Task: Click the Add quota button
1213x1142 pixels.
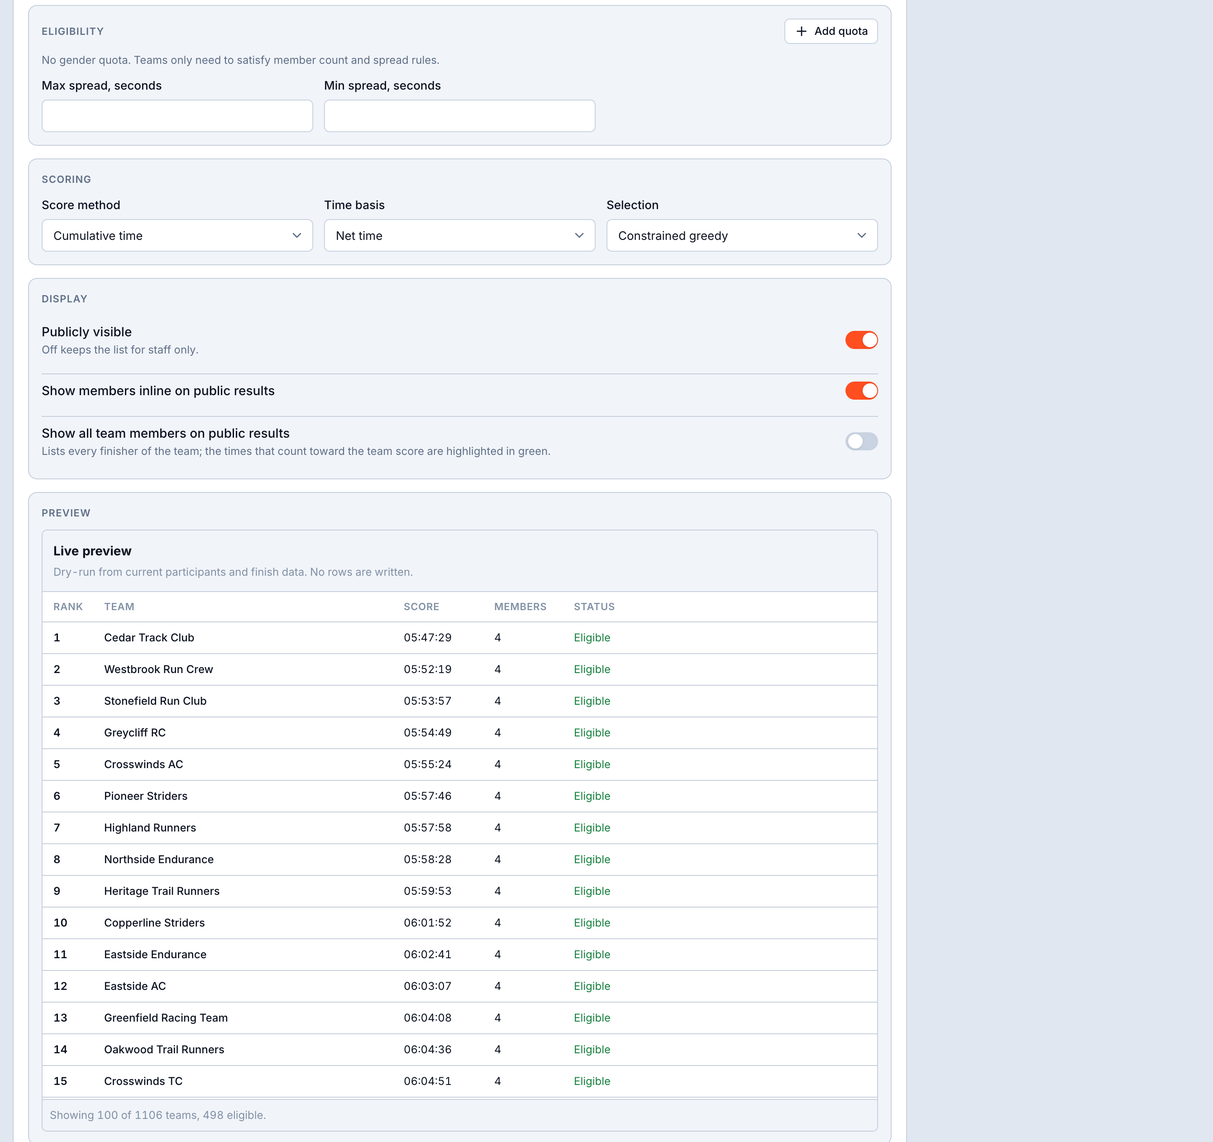Action: [x=831, y=31]
